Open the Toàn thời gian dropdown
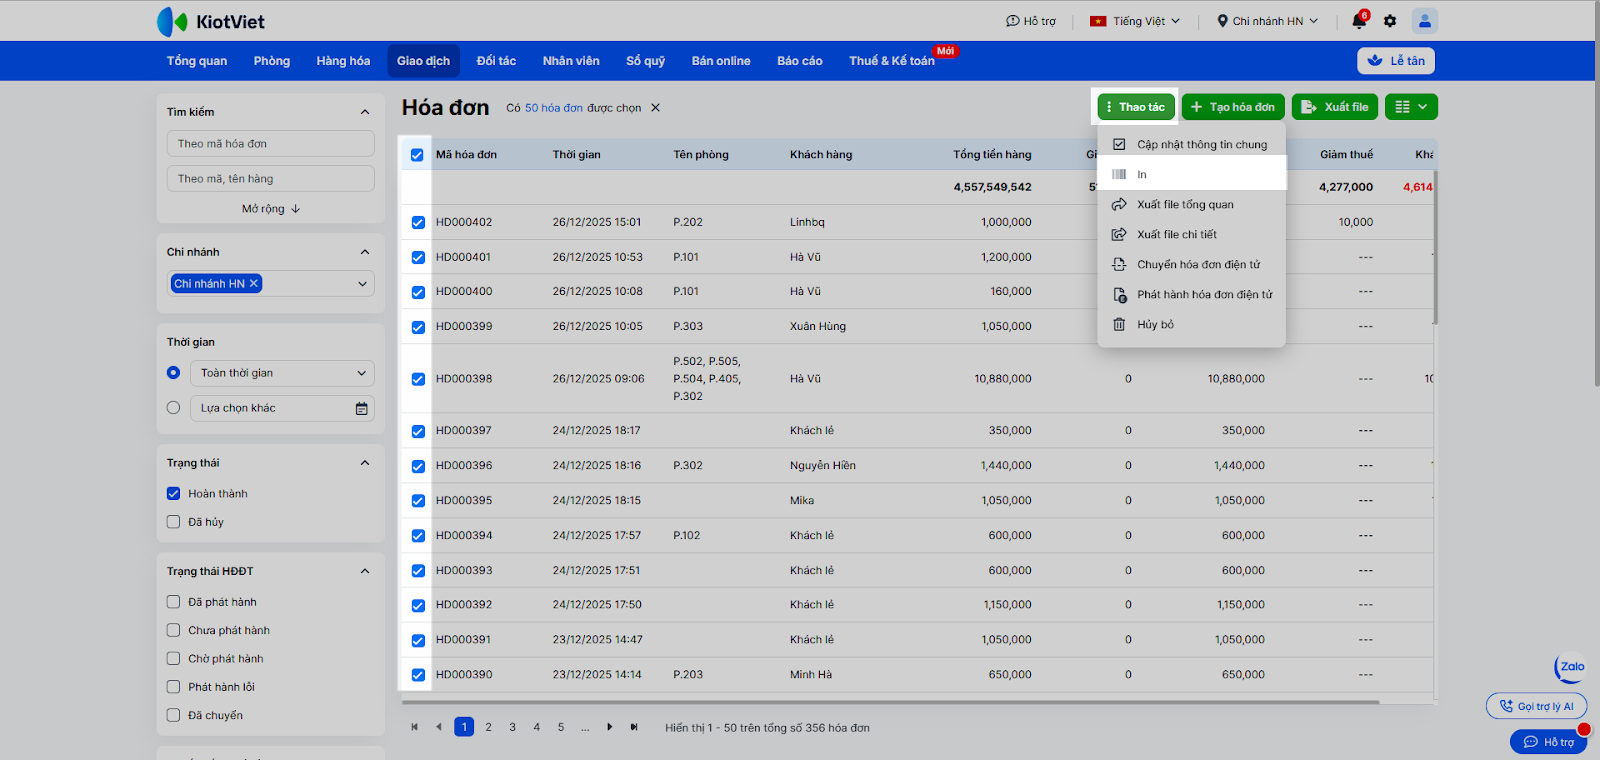Screen dimensions: 1600x760 click(x=282, y=373)
